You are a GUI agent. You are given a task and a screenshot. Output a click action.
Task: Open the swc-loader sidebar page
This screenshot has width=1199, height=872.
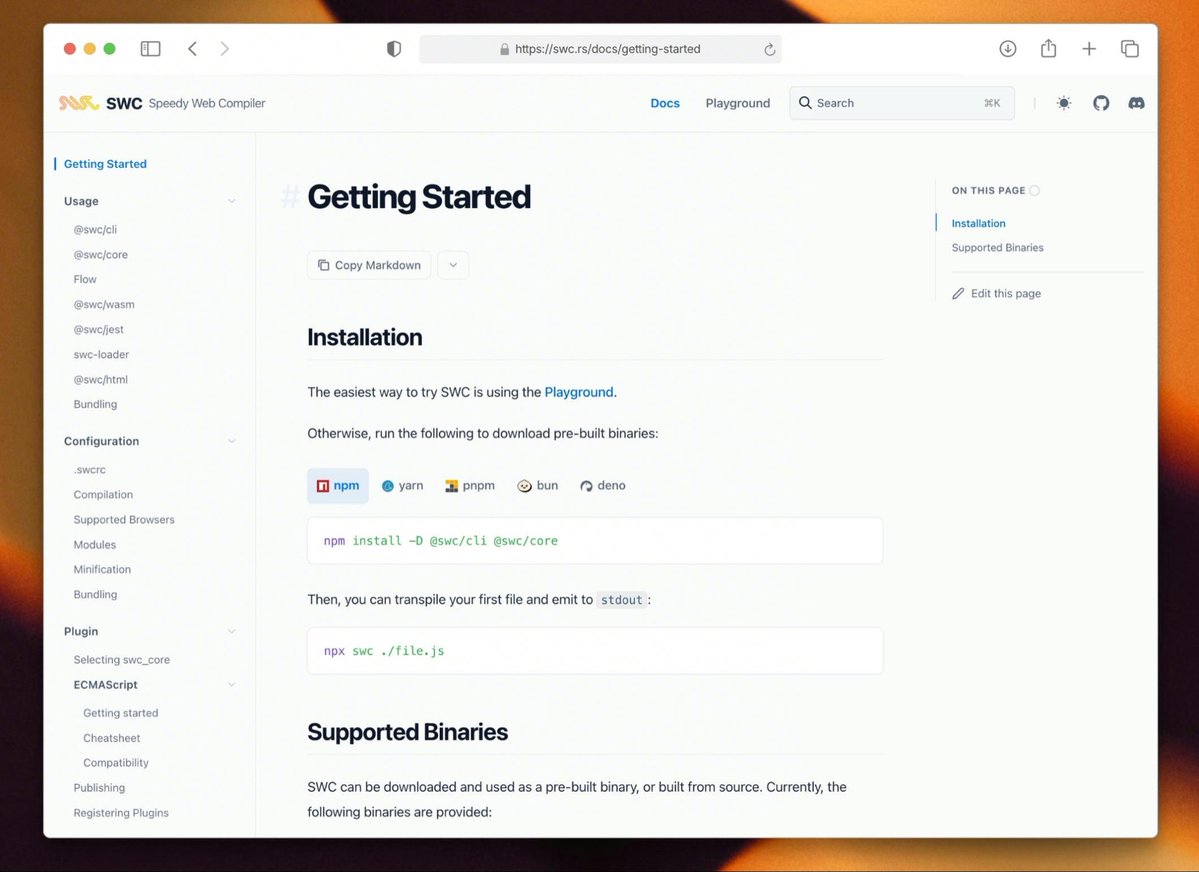tap(101, 354)
